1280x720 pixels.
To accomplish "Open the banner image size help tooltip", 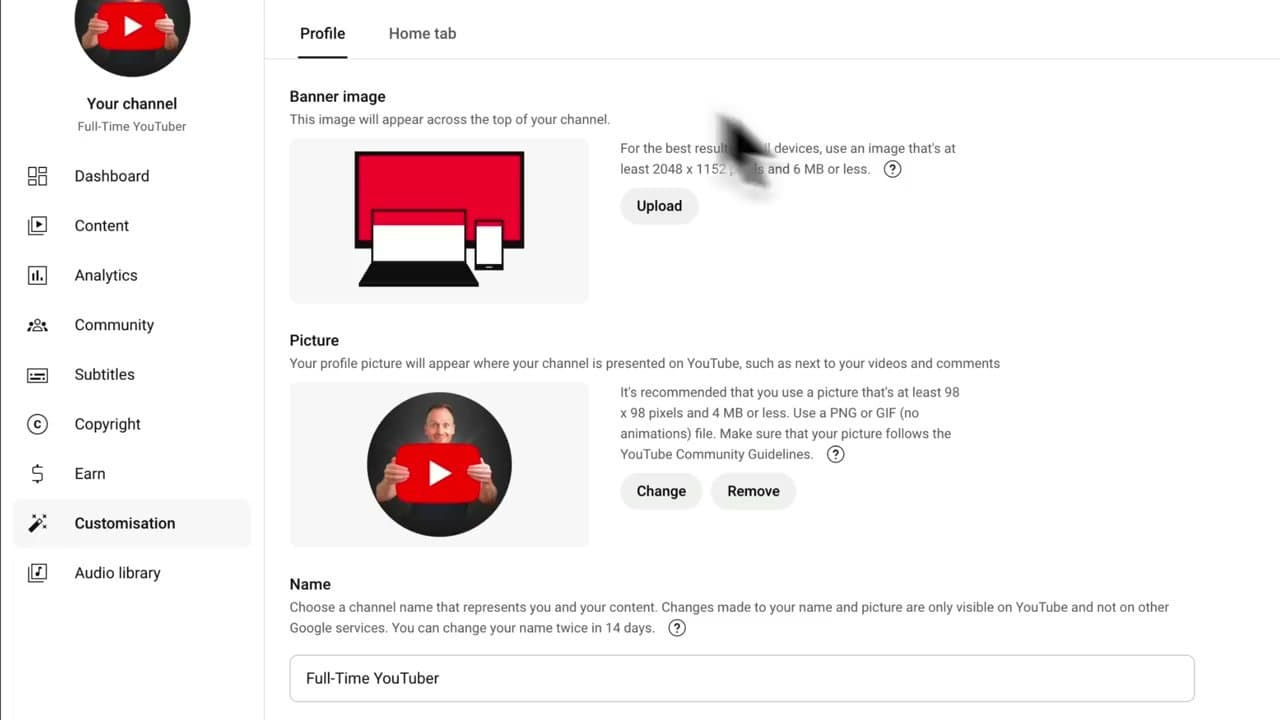I will 892,169.
